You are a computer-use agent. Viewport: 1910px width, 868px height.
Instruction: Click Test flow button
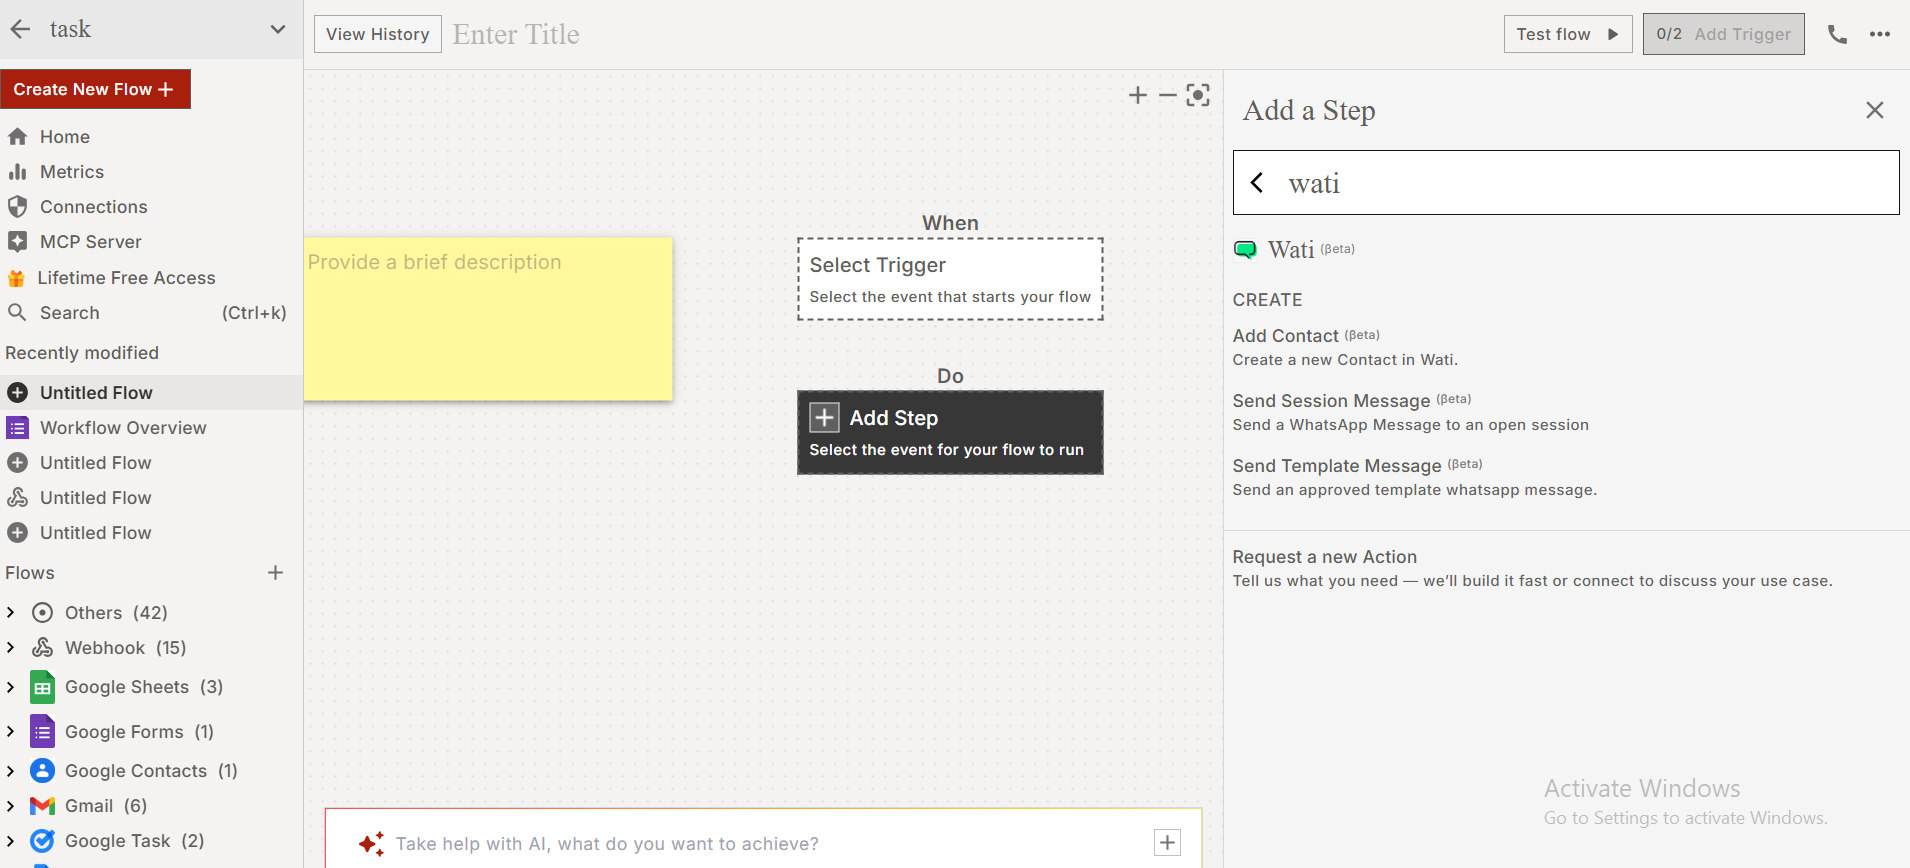coord(1567,34)
